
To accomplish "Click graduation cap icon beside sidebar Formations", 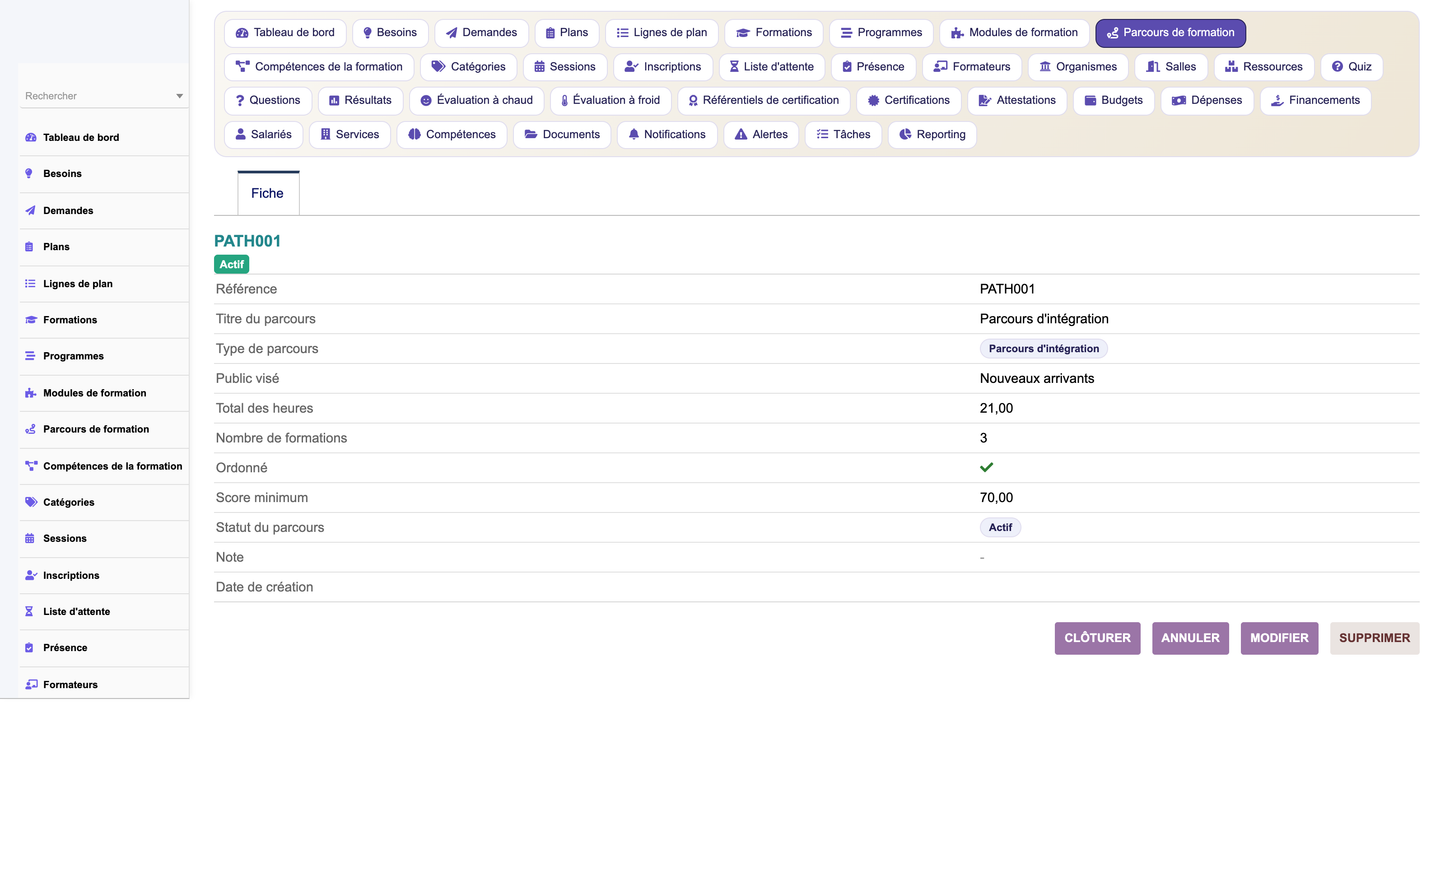I will [x=30, y=320].
